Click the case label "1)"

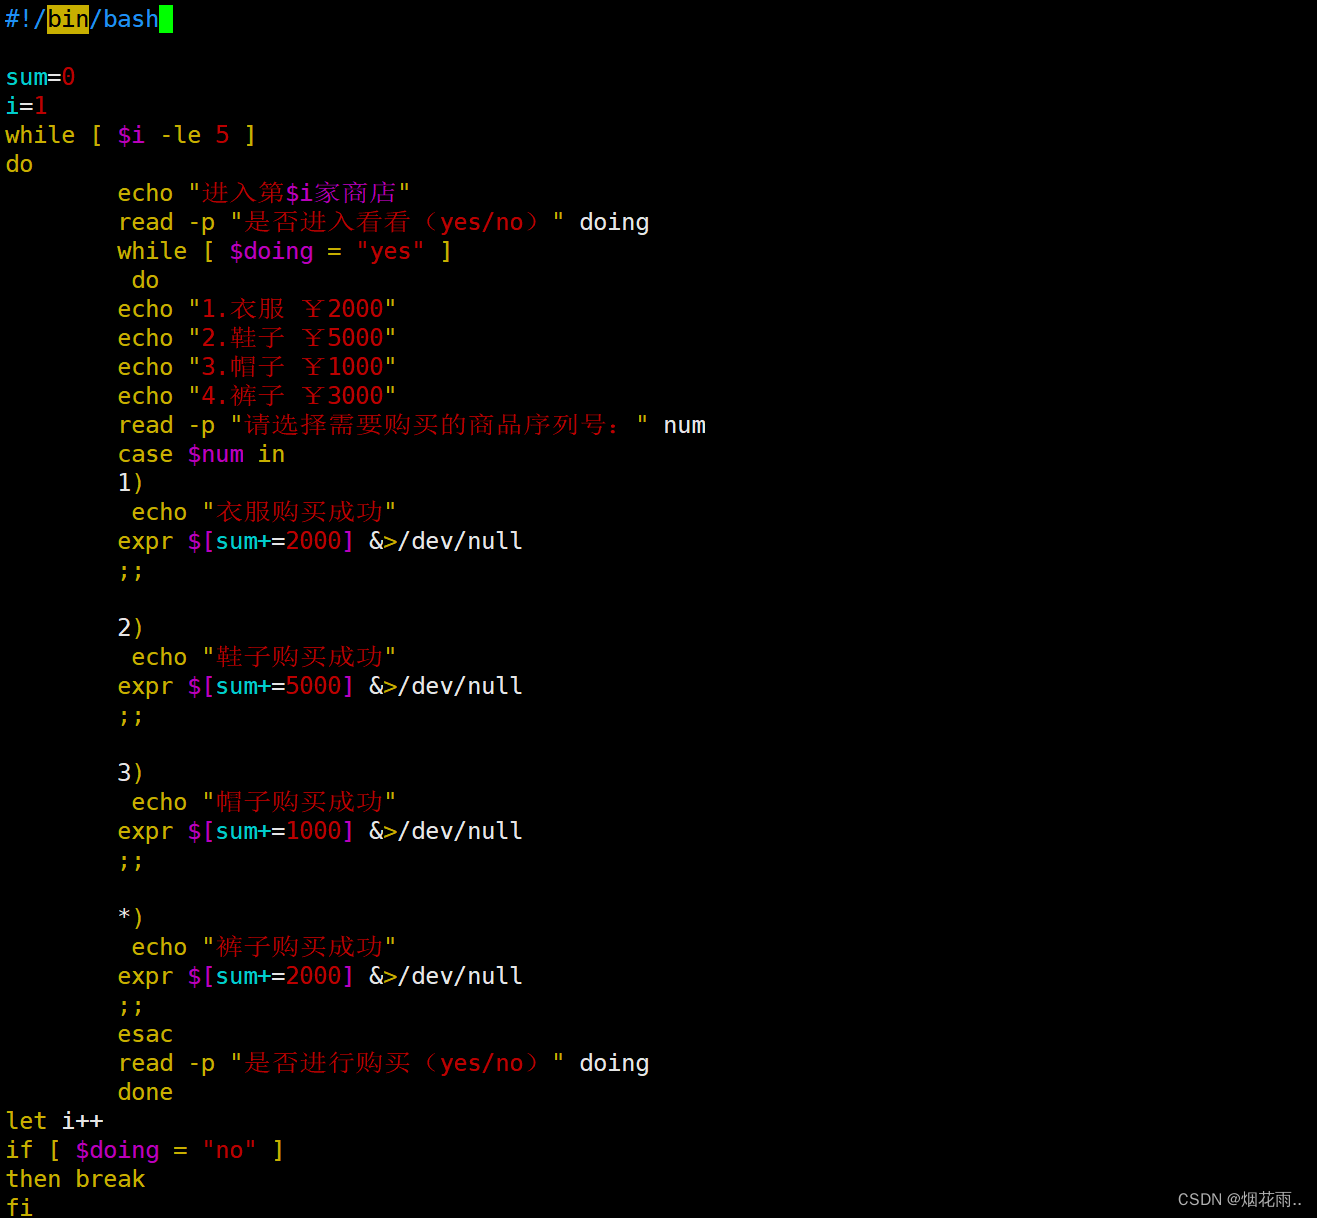[131, 483]
